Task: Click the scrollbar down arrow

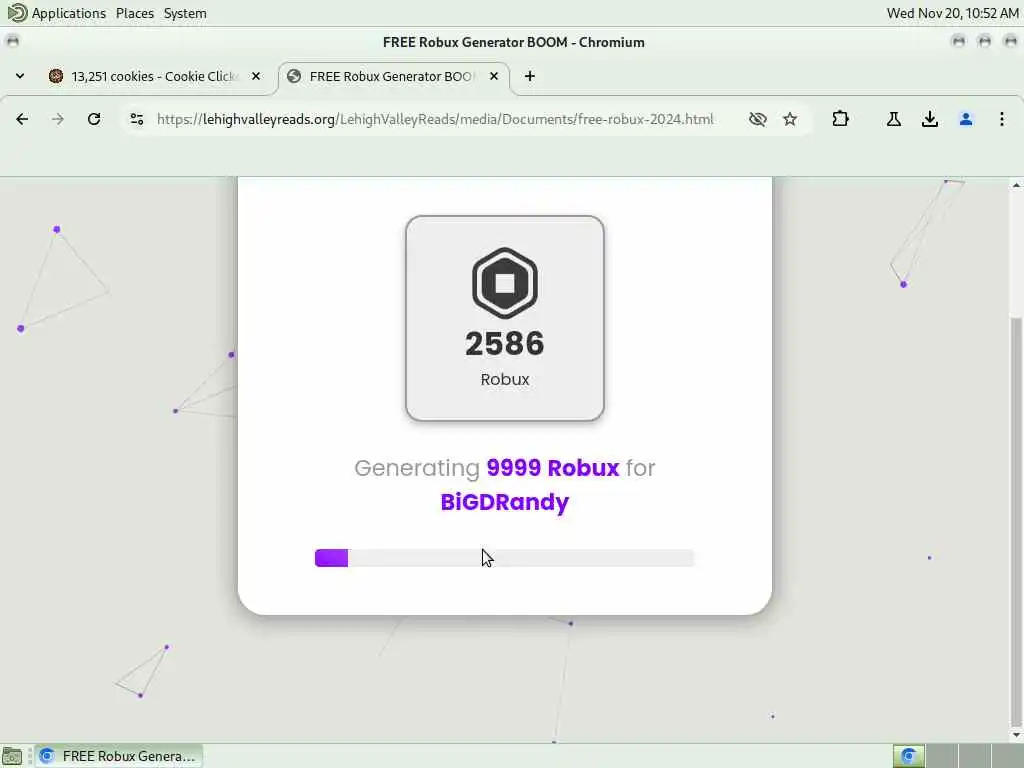Action: tap(1016, 735)
